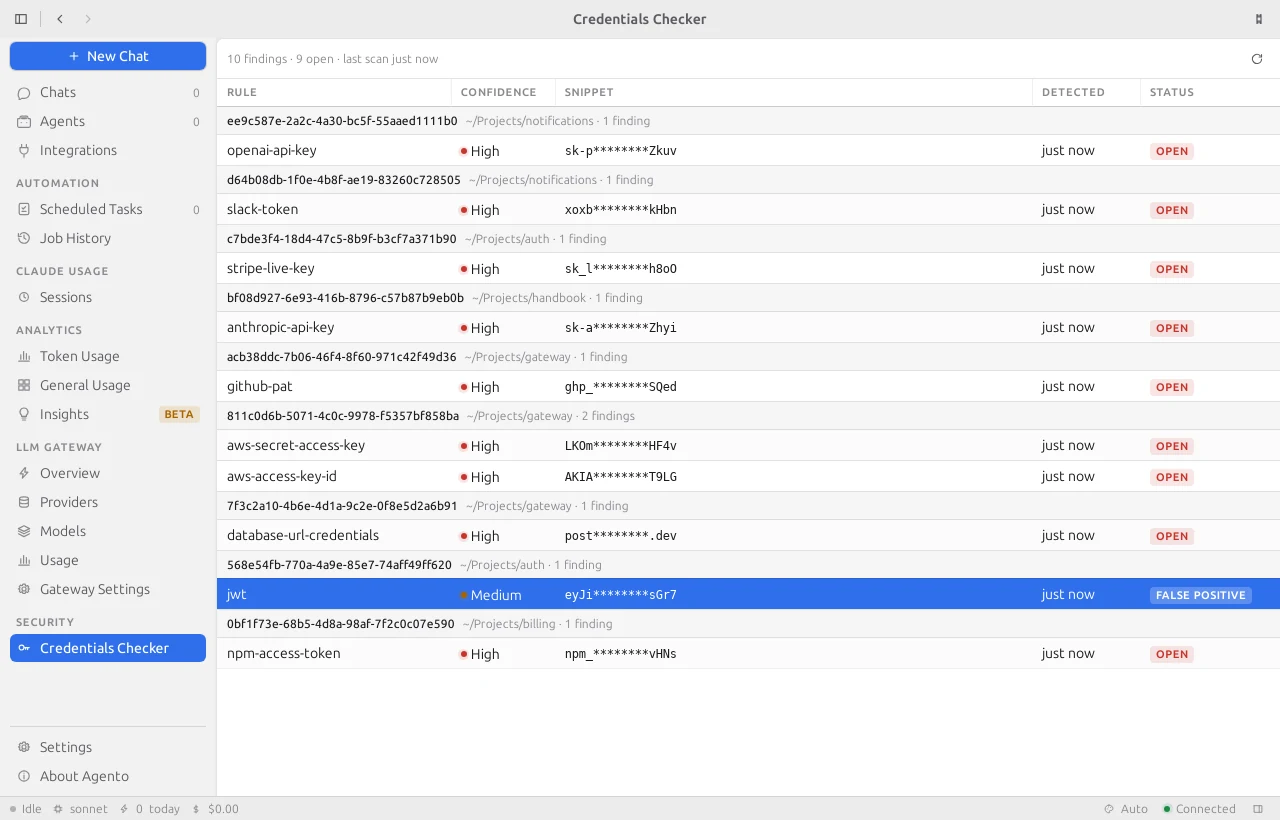Click the Models cube icon
Image resolution: width=1280 pixels, height=820 pixels.
[x=24, y=531]
